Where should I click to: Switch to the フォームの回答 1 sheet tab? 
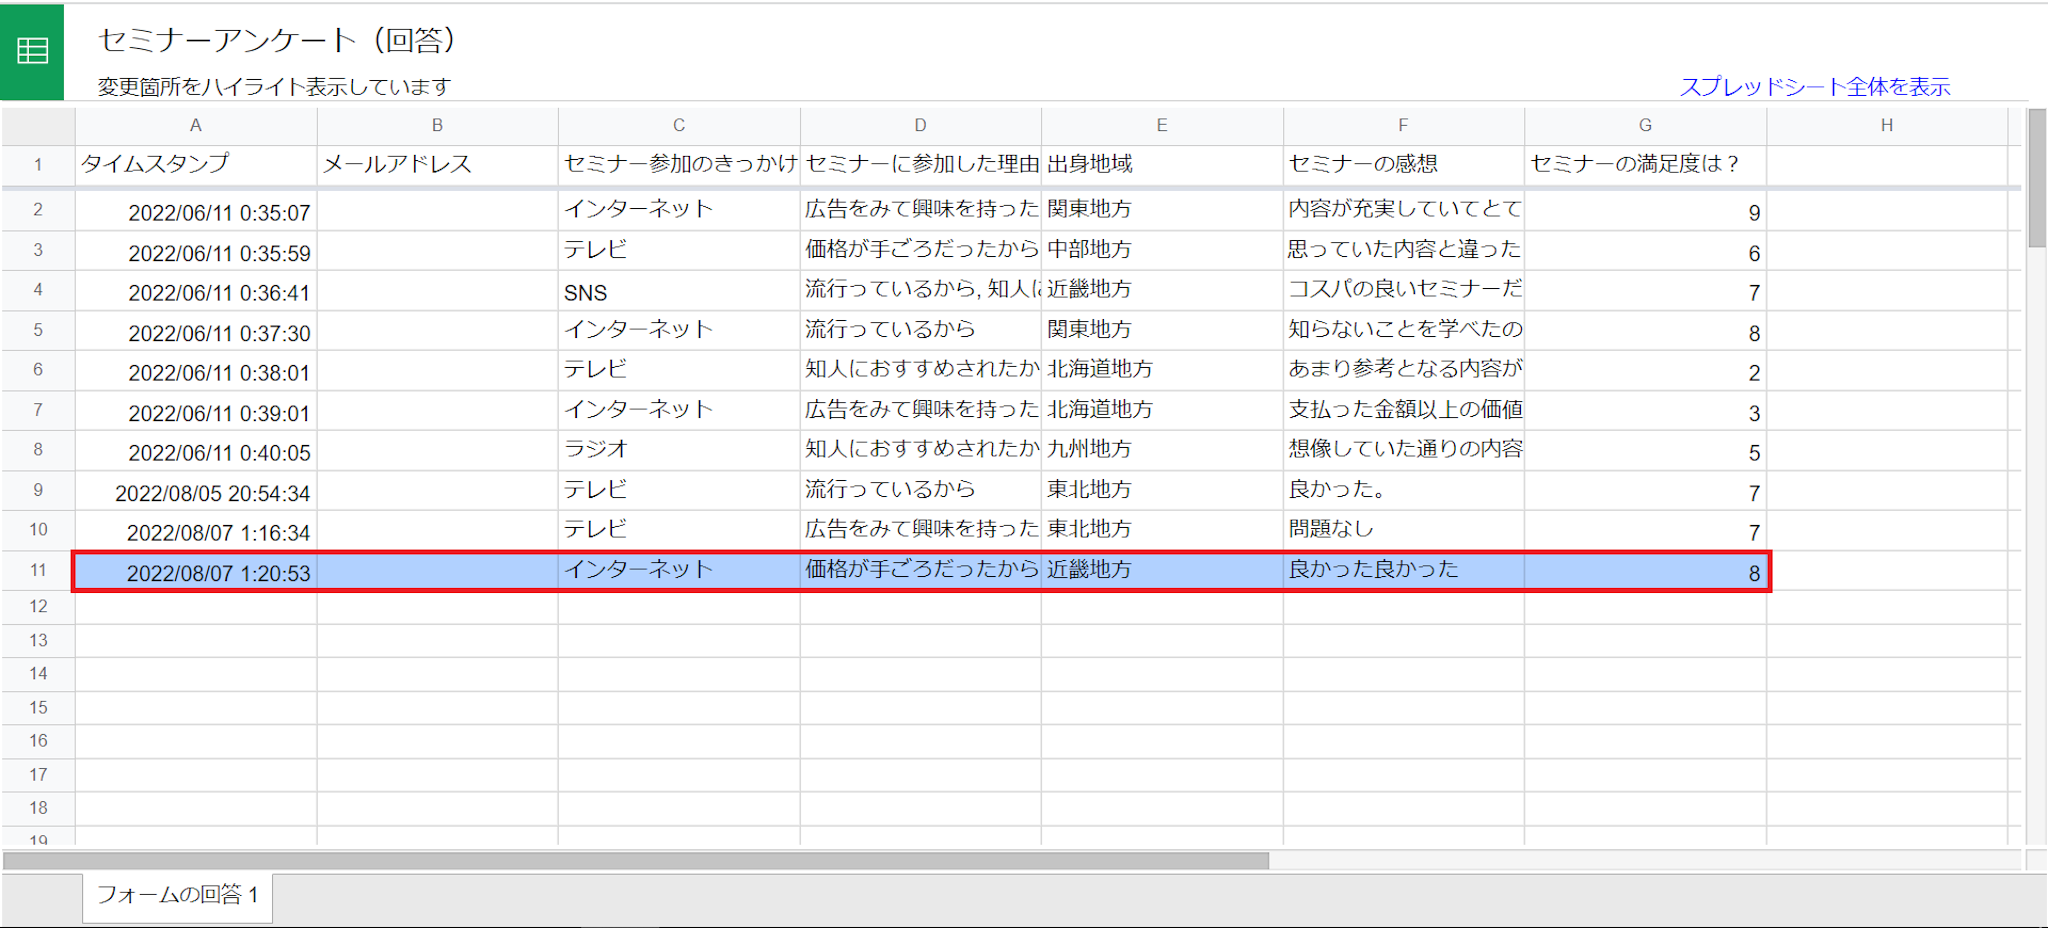177,895
